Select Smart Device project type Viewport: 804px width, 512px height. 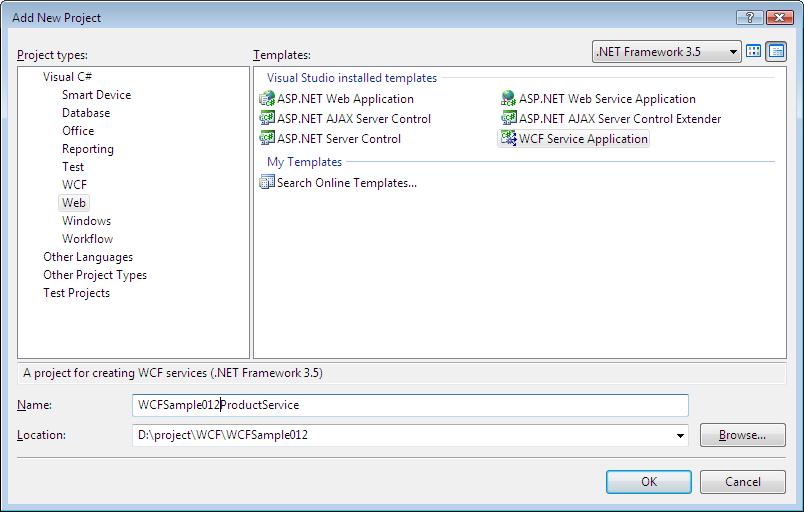(96, 95)
